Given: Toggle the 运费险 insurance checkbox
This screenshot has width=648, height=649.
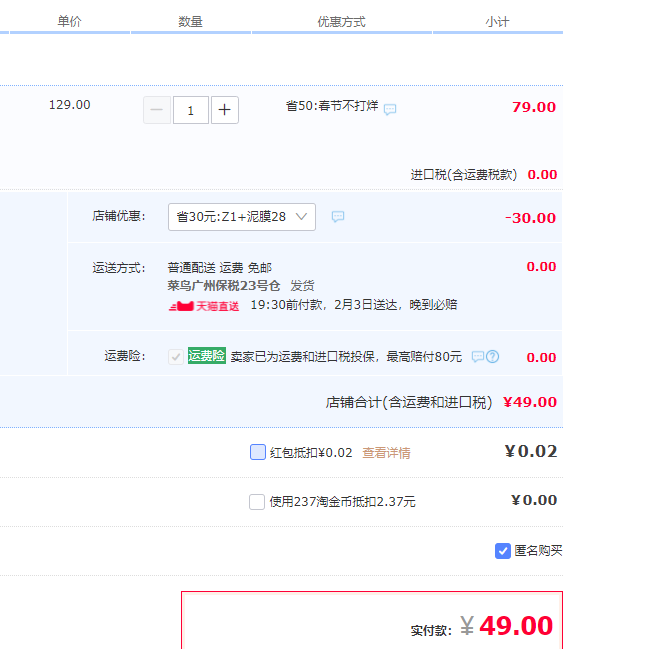Looking at the screenshot, I should point(176,357).
